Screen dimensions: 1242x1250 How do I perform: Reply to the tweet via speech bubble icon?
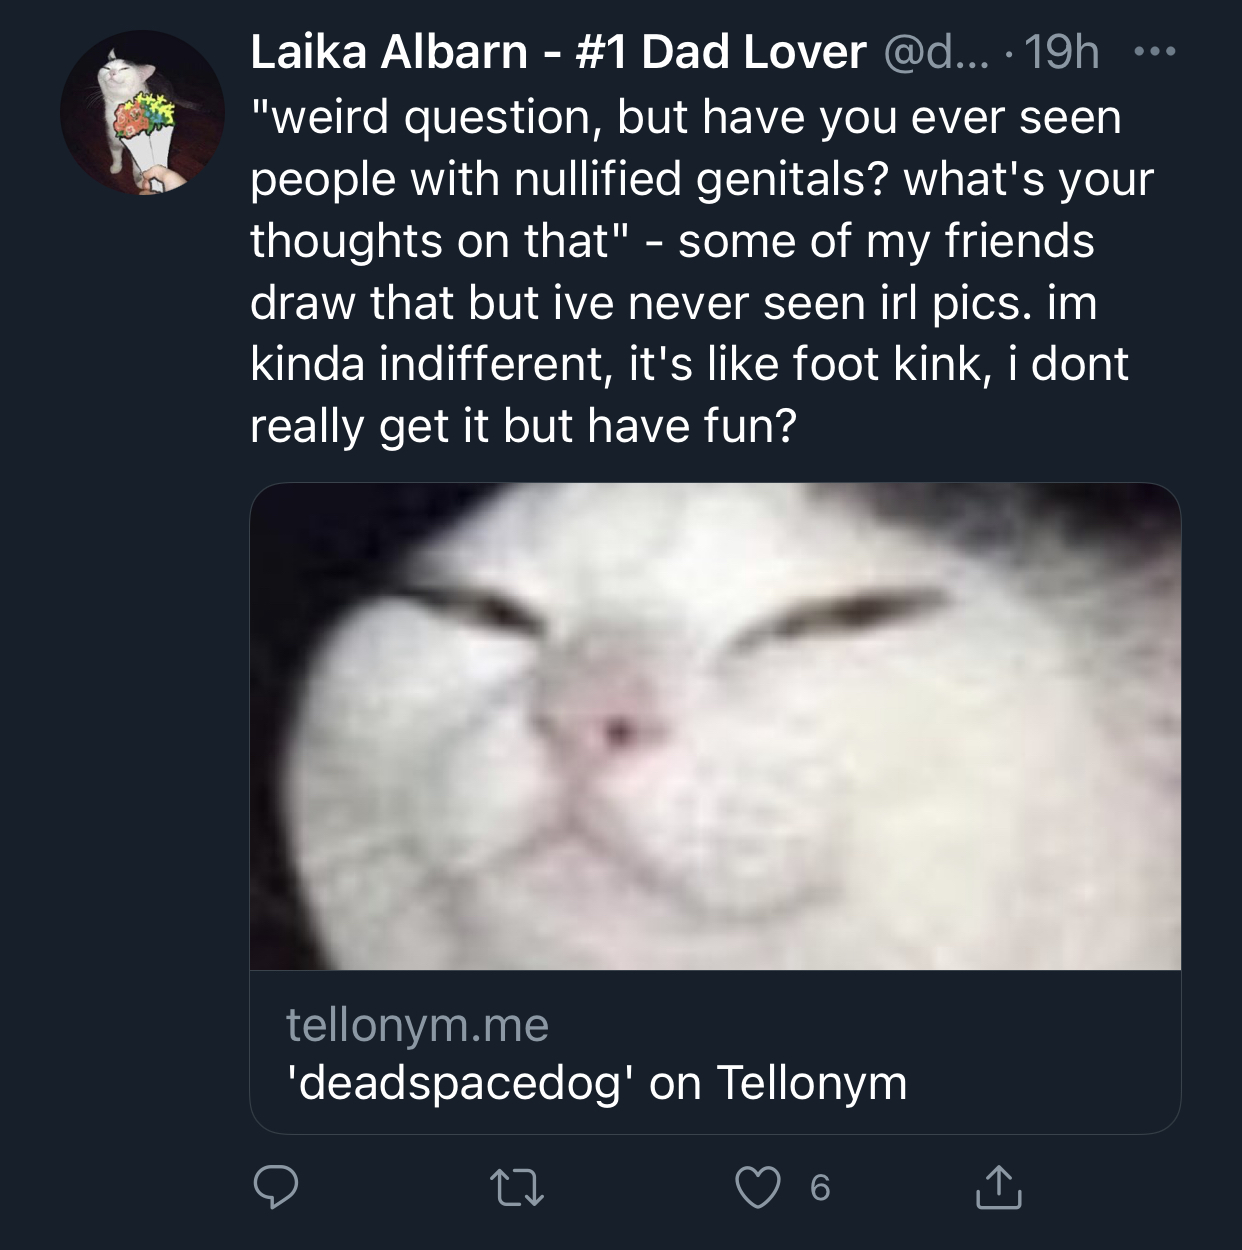(x=275, y=1187)
